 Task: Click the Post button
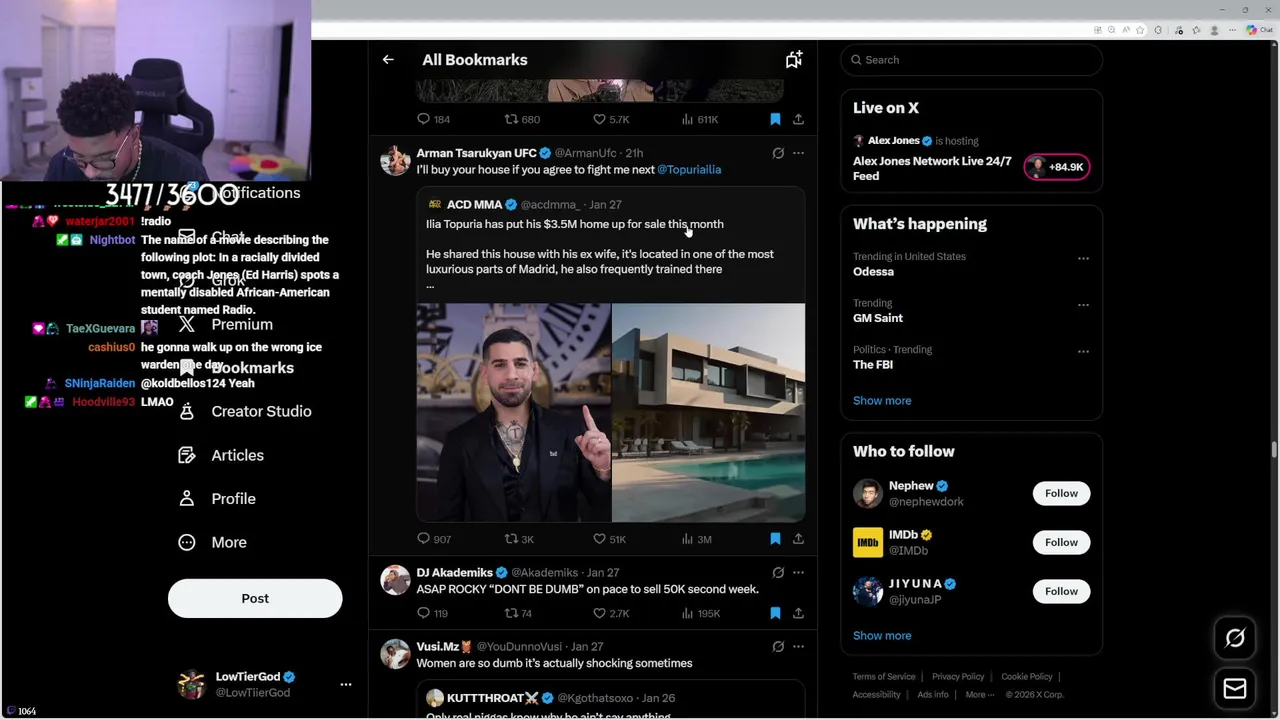pos(255,598)
